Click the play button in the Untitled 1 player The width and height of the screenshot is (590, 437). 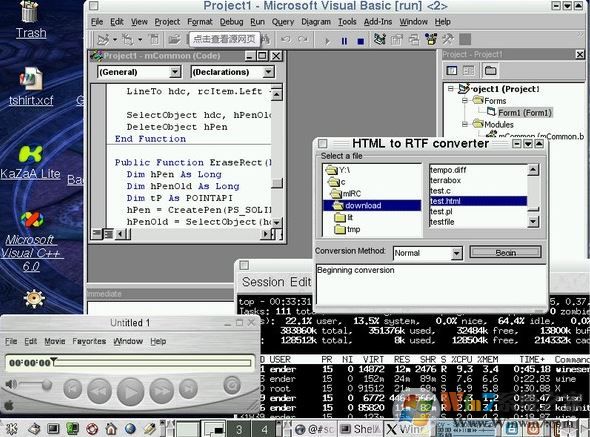coord(130,391)
